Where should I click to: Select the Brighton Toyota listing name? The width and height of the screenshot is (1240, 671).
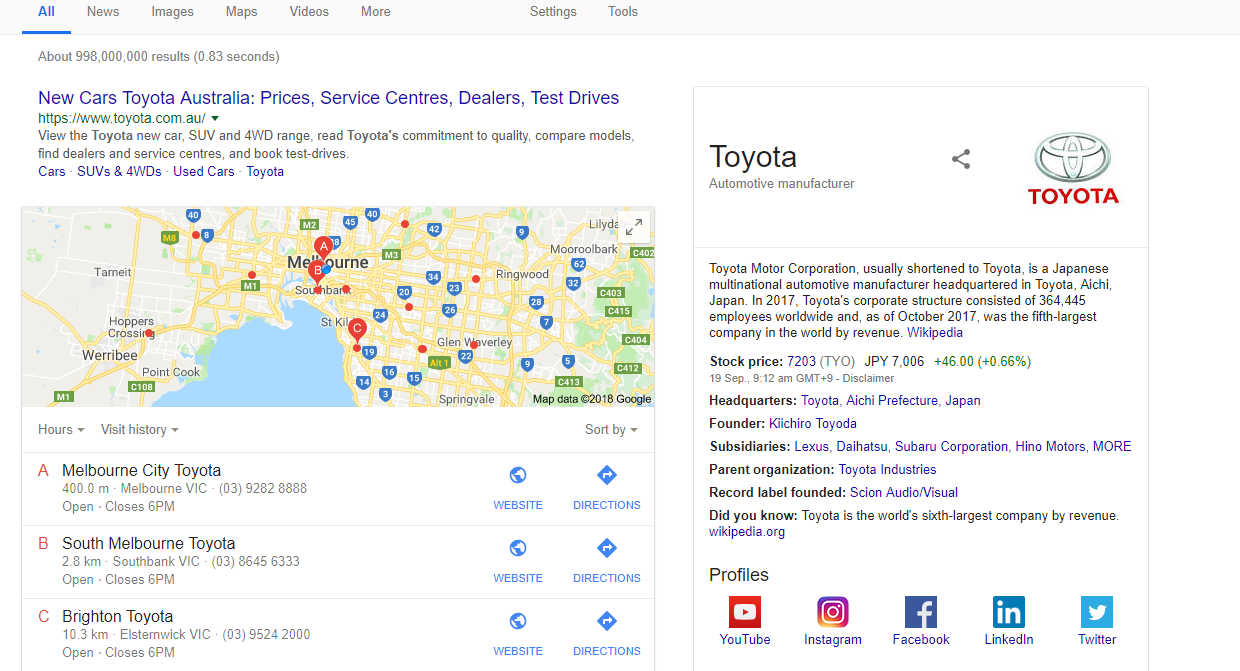[x=117, y=616]
